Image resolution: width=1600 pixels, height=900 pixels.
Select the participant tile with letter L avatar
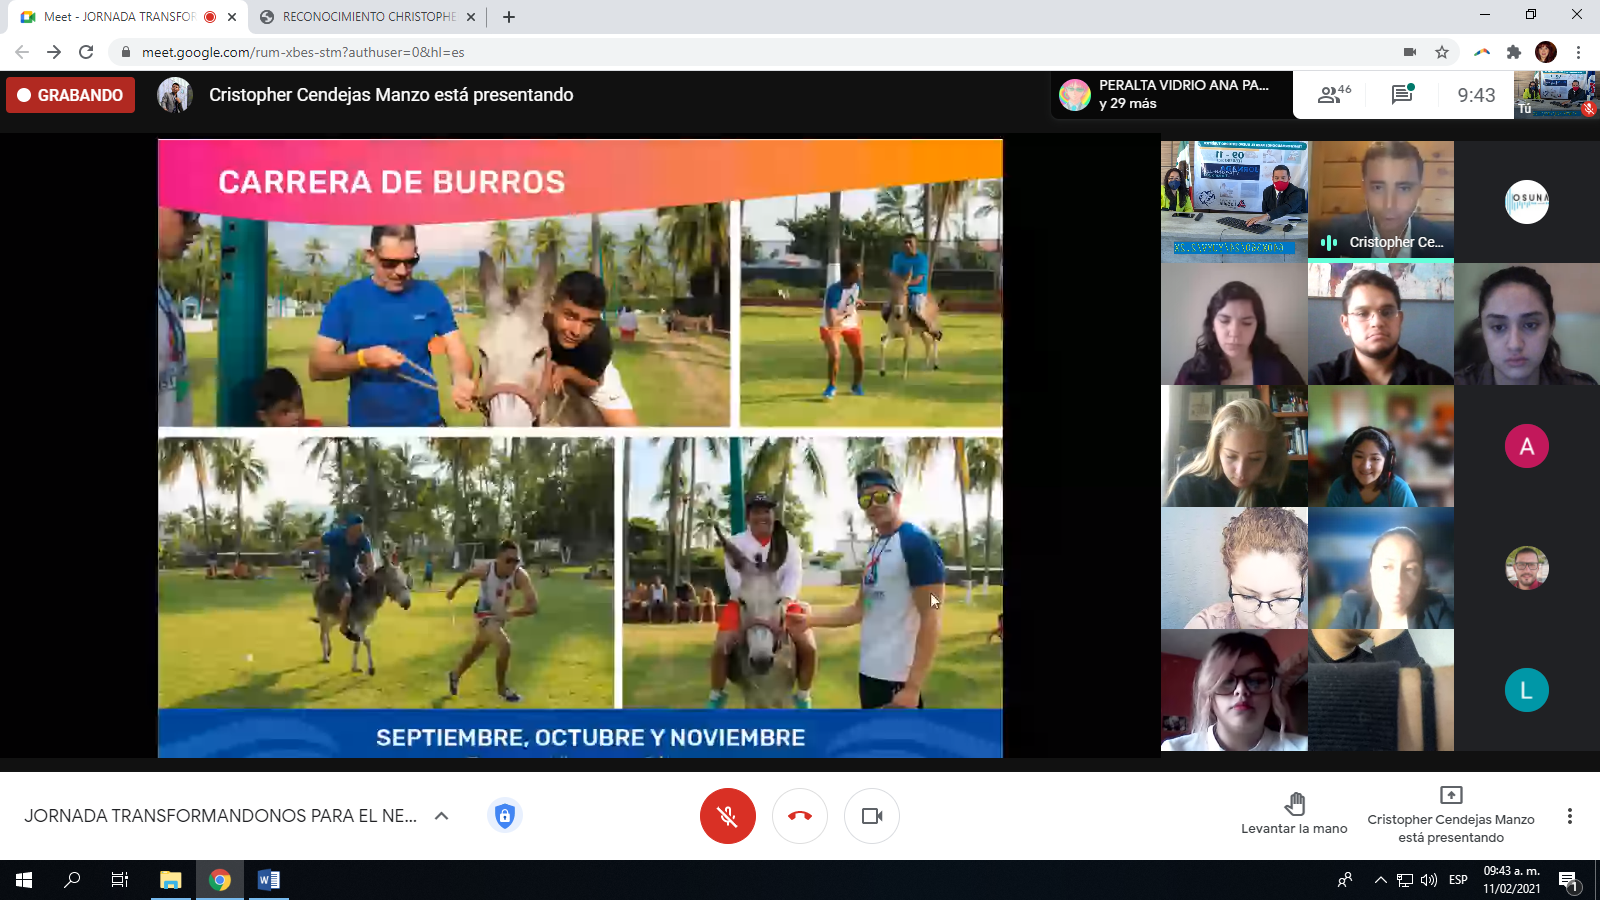[x=1527, y=690]
